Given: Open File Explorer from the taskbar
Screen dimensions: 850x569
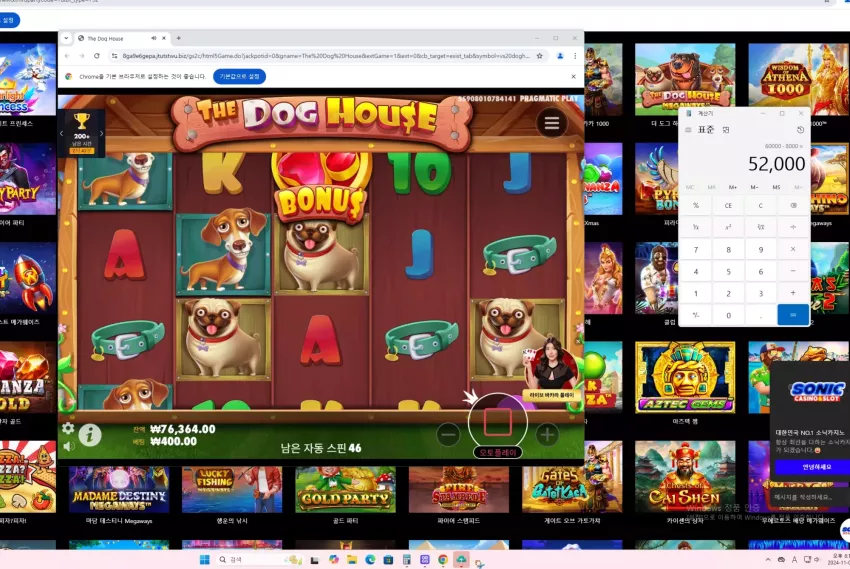Looking at the screenshot, I should pos(352,559).
